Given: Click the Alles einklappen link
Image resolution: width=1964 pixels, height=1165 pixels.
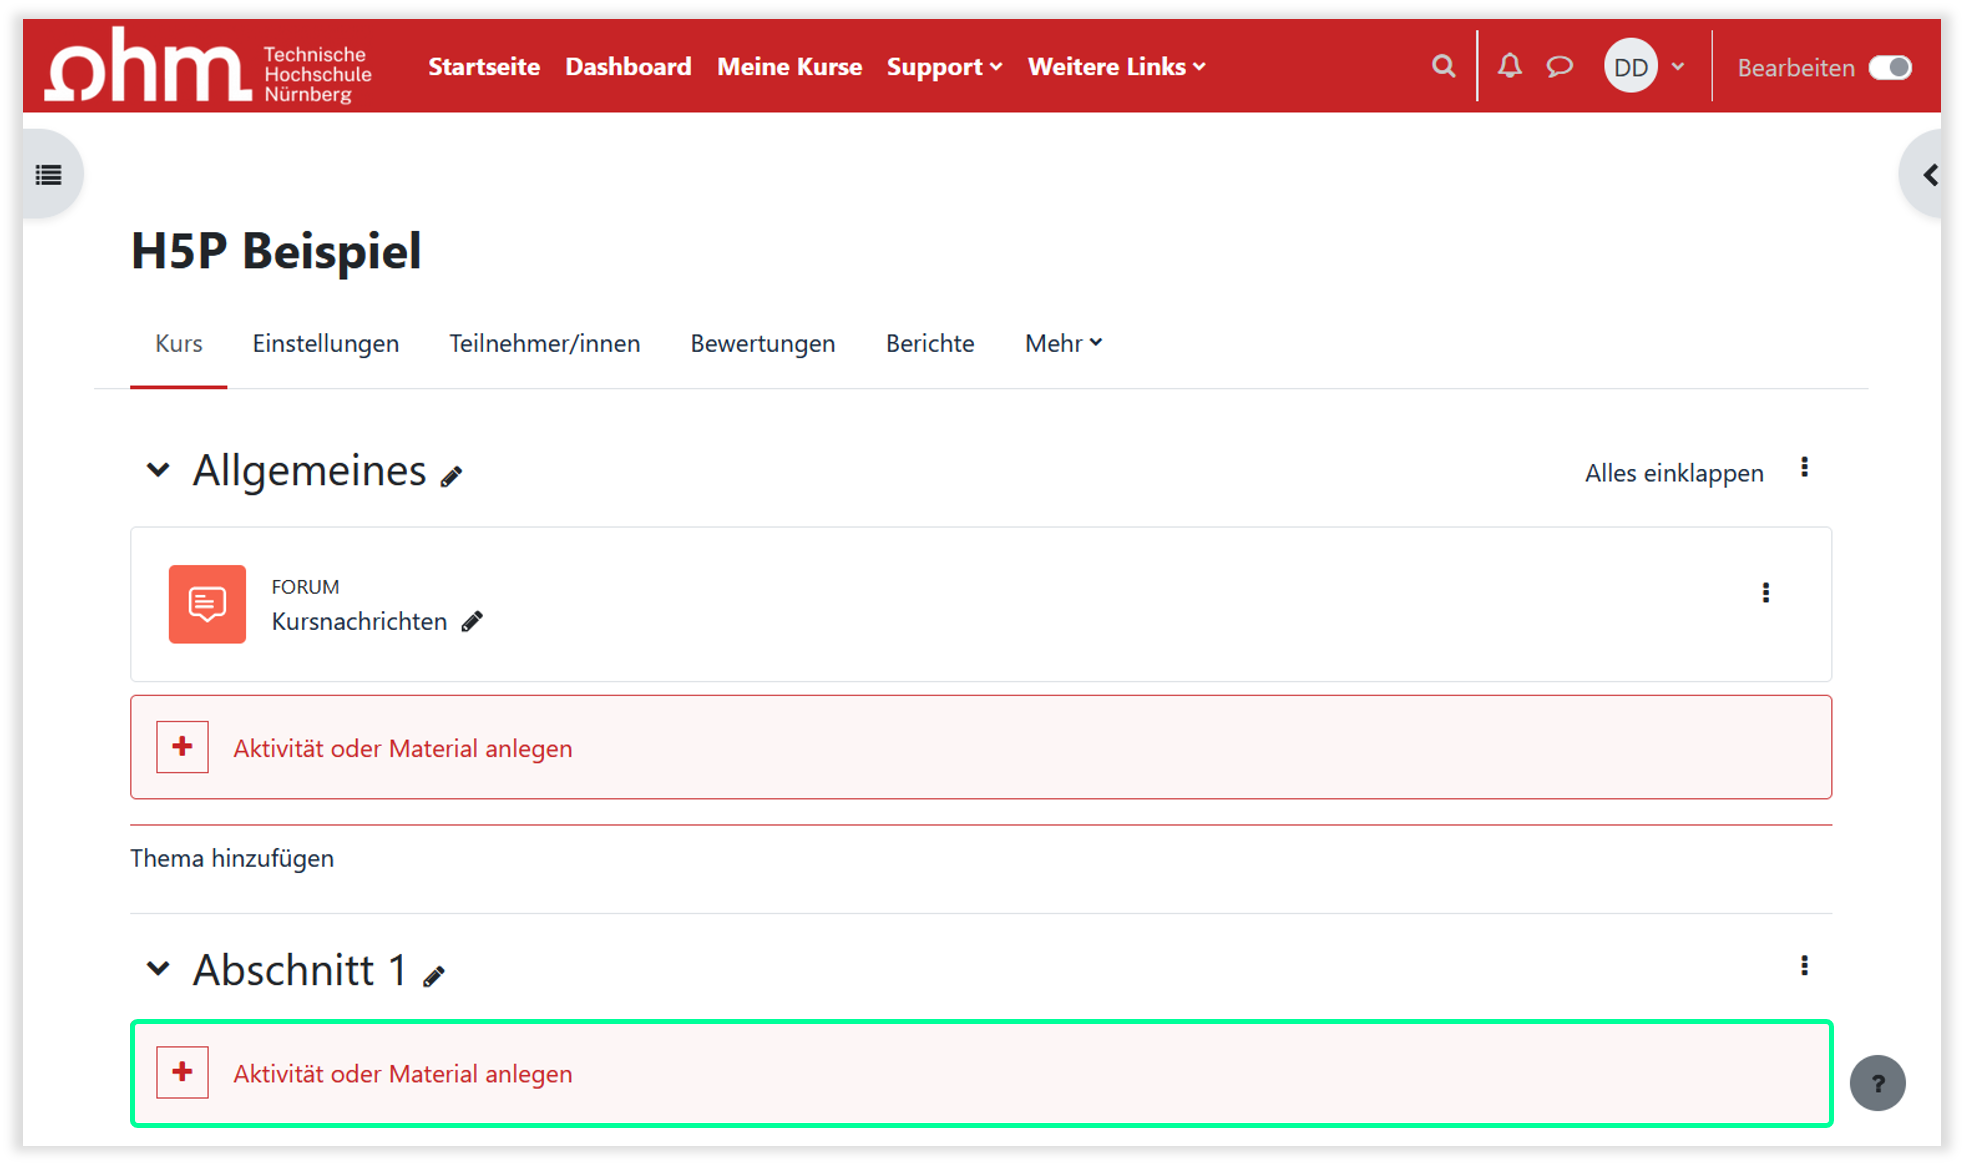Looking at the screenshot, I should (x=1673, y=473).
